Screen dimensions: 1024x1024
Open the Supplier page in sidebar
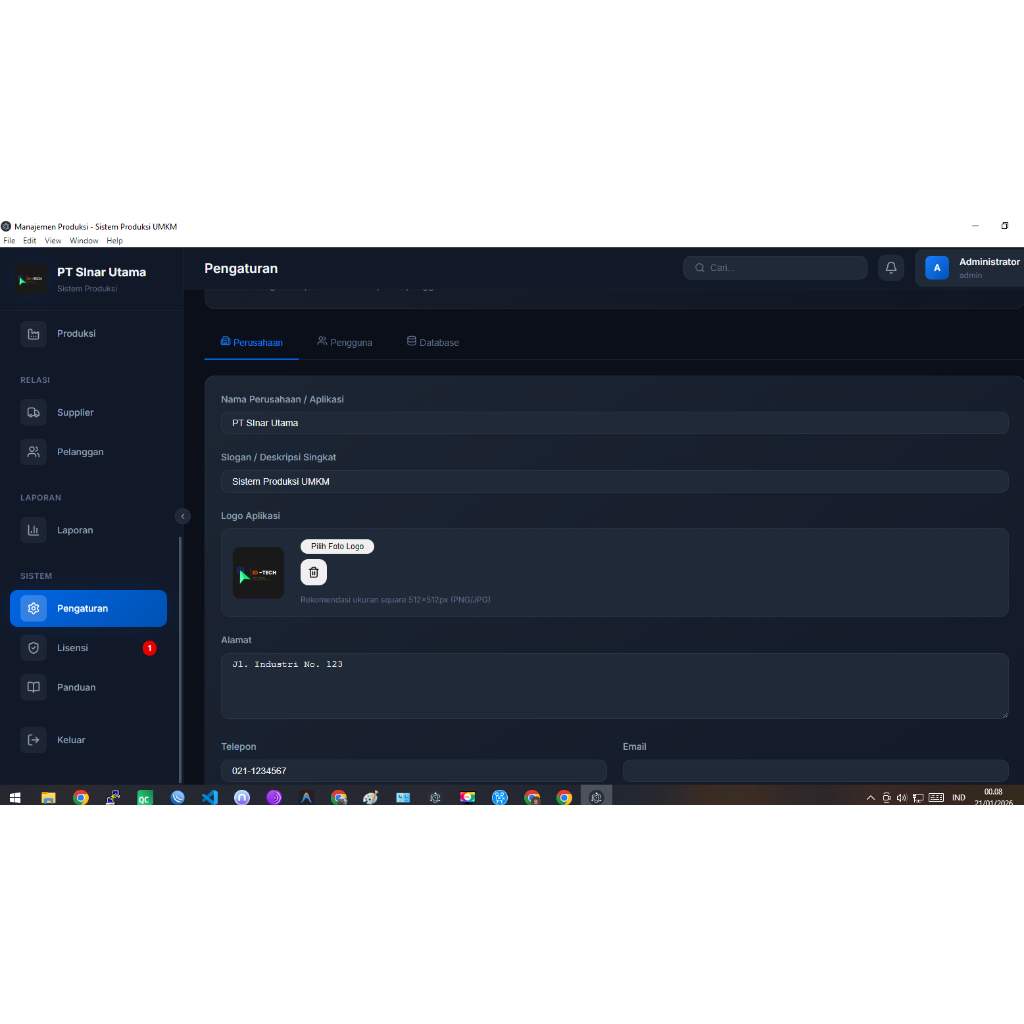[88, 413]
